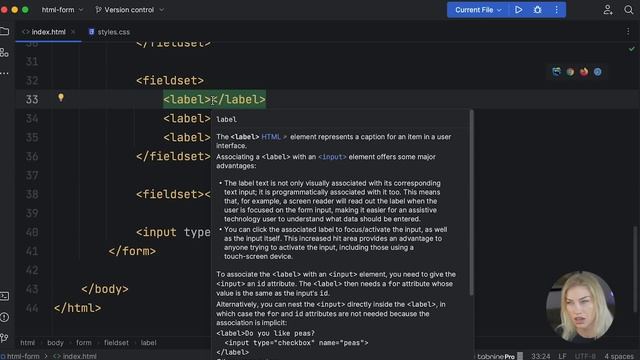Follow the <input> link in documentation
The height and width of the screenshot is (360, 640).
(x=332, y=157)
